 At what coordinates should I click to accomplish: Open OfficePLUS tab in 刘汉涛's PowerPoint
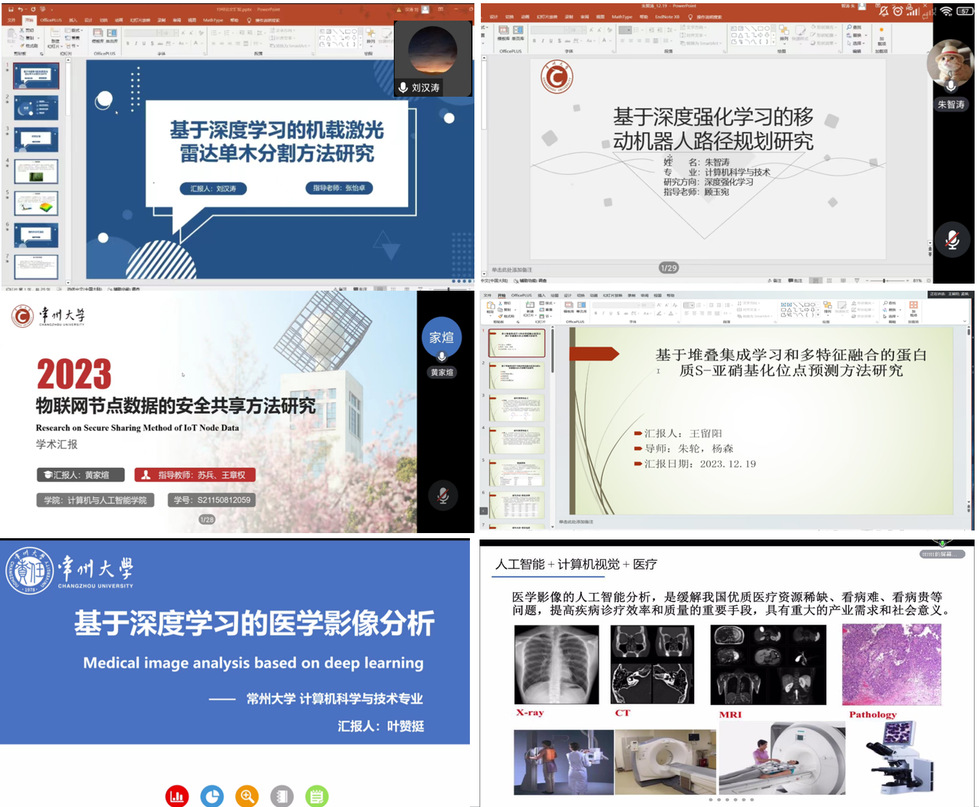pos(49,20)
